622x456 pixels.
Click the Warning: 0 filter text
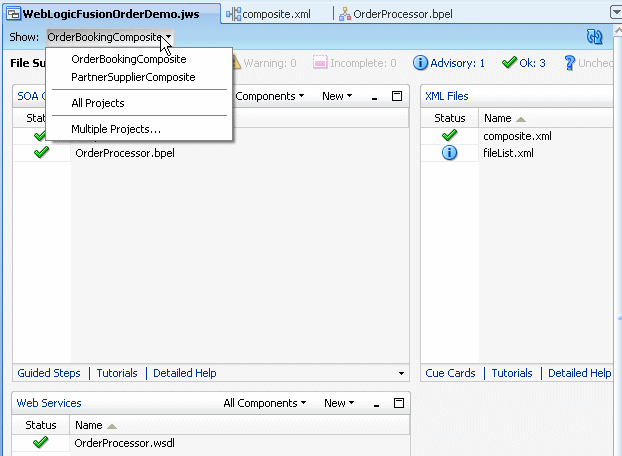(x=270, y=63)
